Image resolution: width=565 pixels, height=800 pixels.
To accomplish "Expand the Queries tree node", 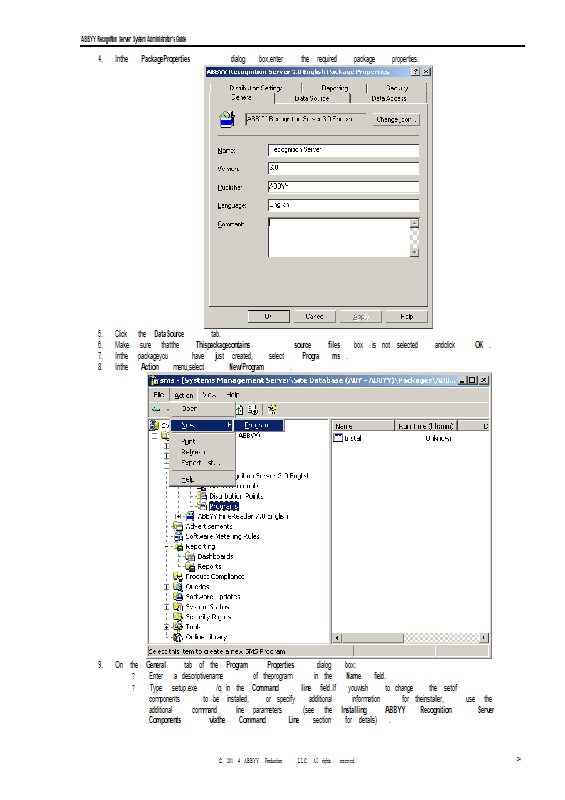I will [166, 587].
